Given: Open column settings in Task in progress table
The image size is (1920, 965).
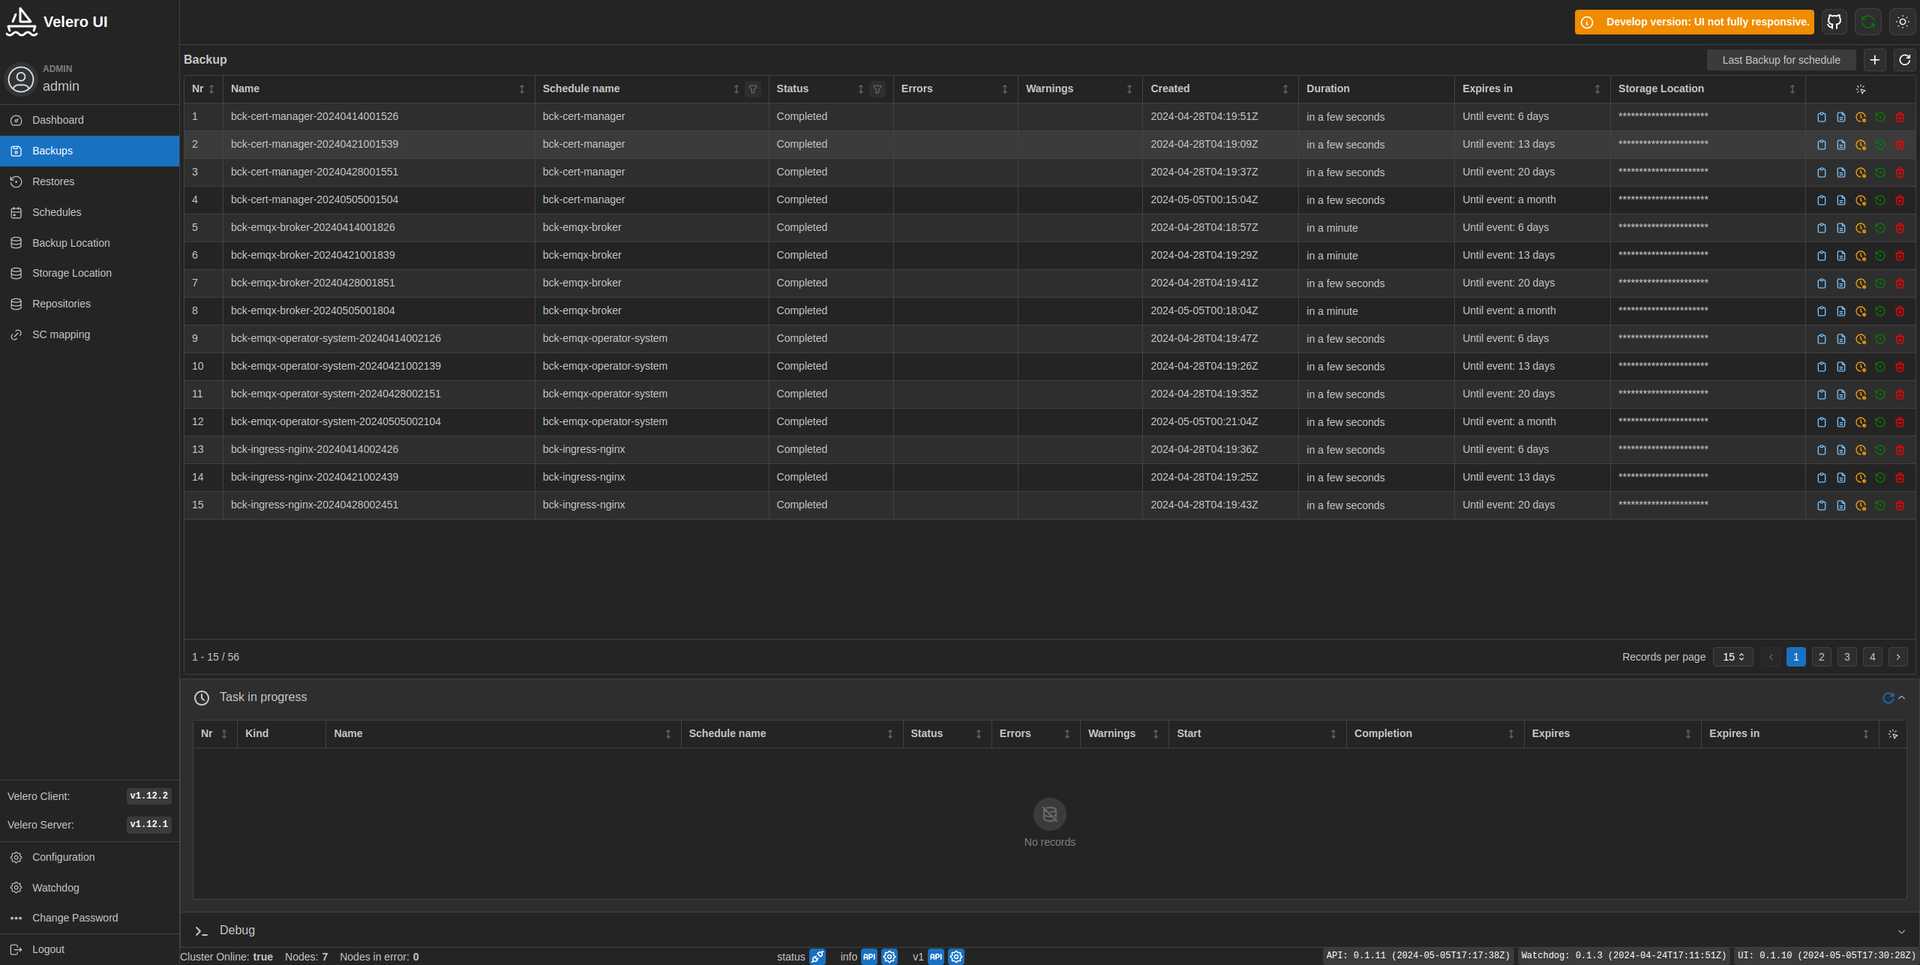Looking at the screenshot, I should (x=1893, y=734).
